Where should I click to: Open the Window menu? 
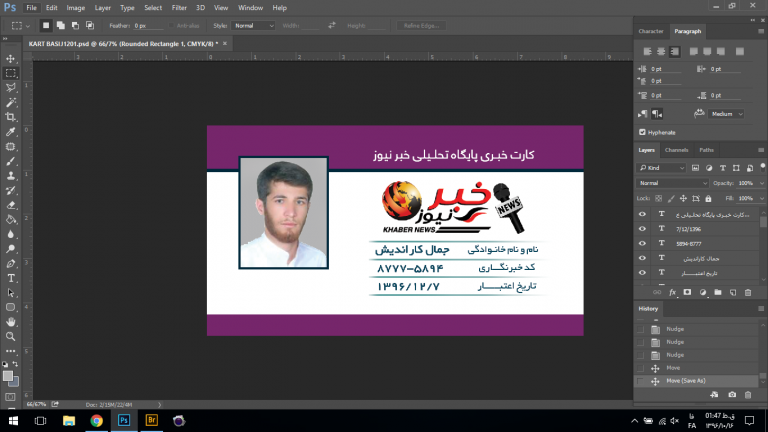250,8
